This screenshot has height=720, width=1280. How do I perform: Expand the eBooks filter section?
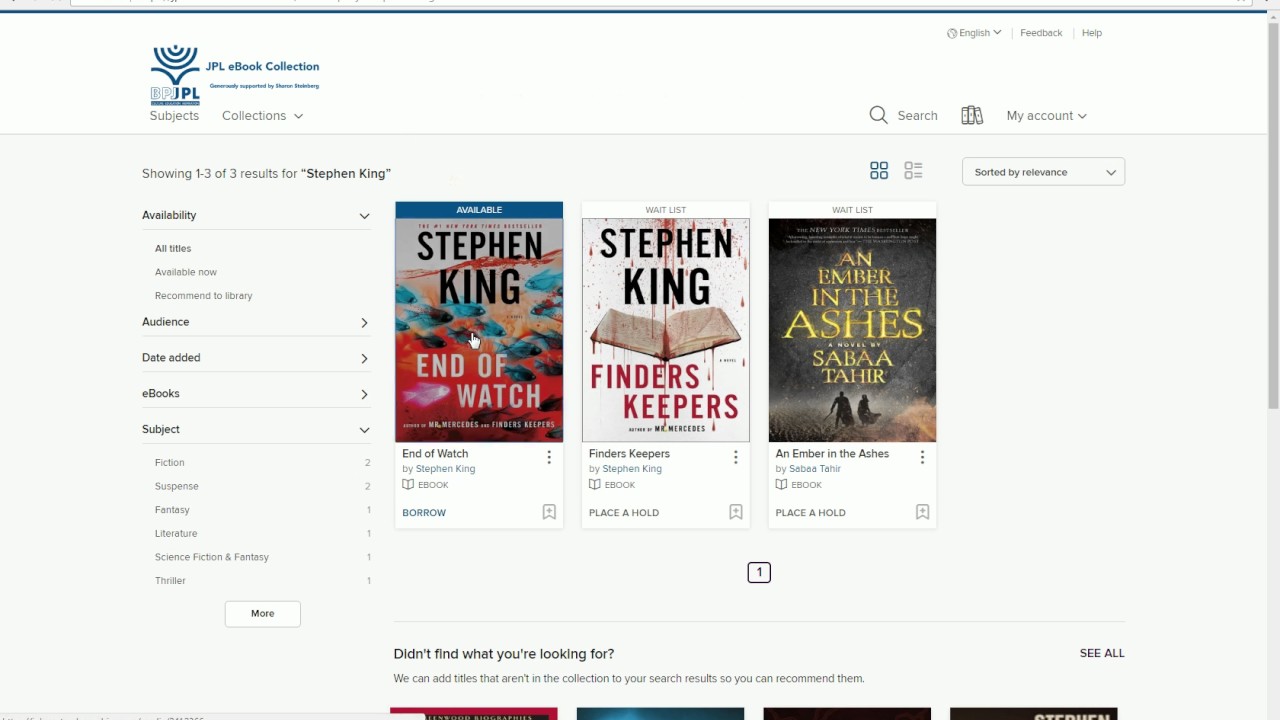256,394
